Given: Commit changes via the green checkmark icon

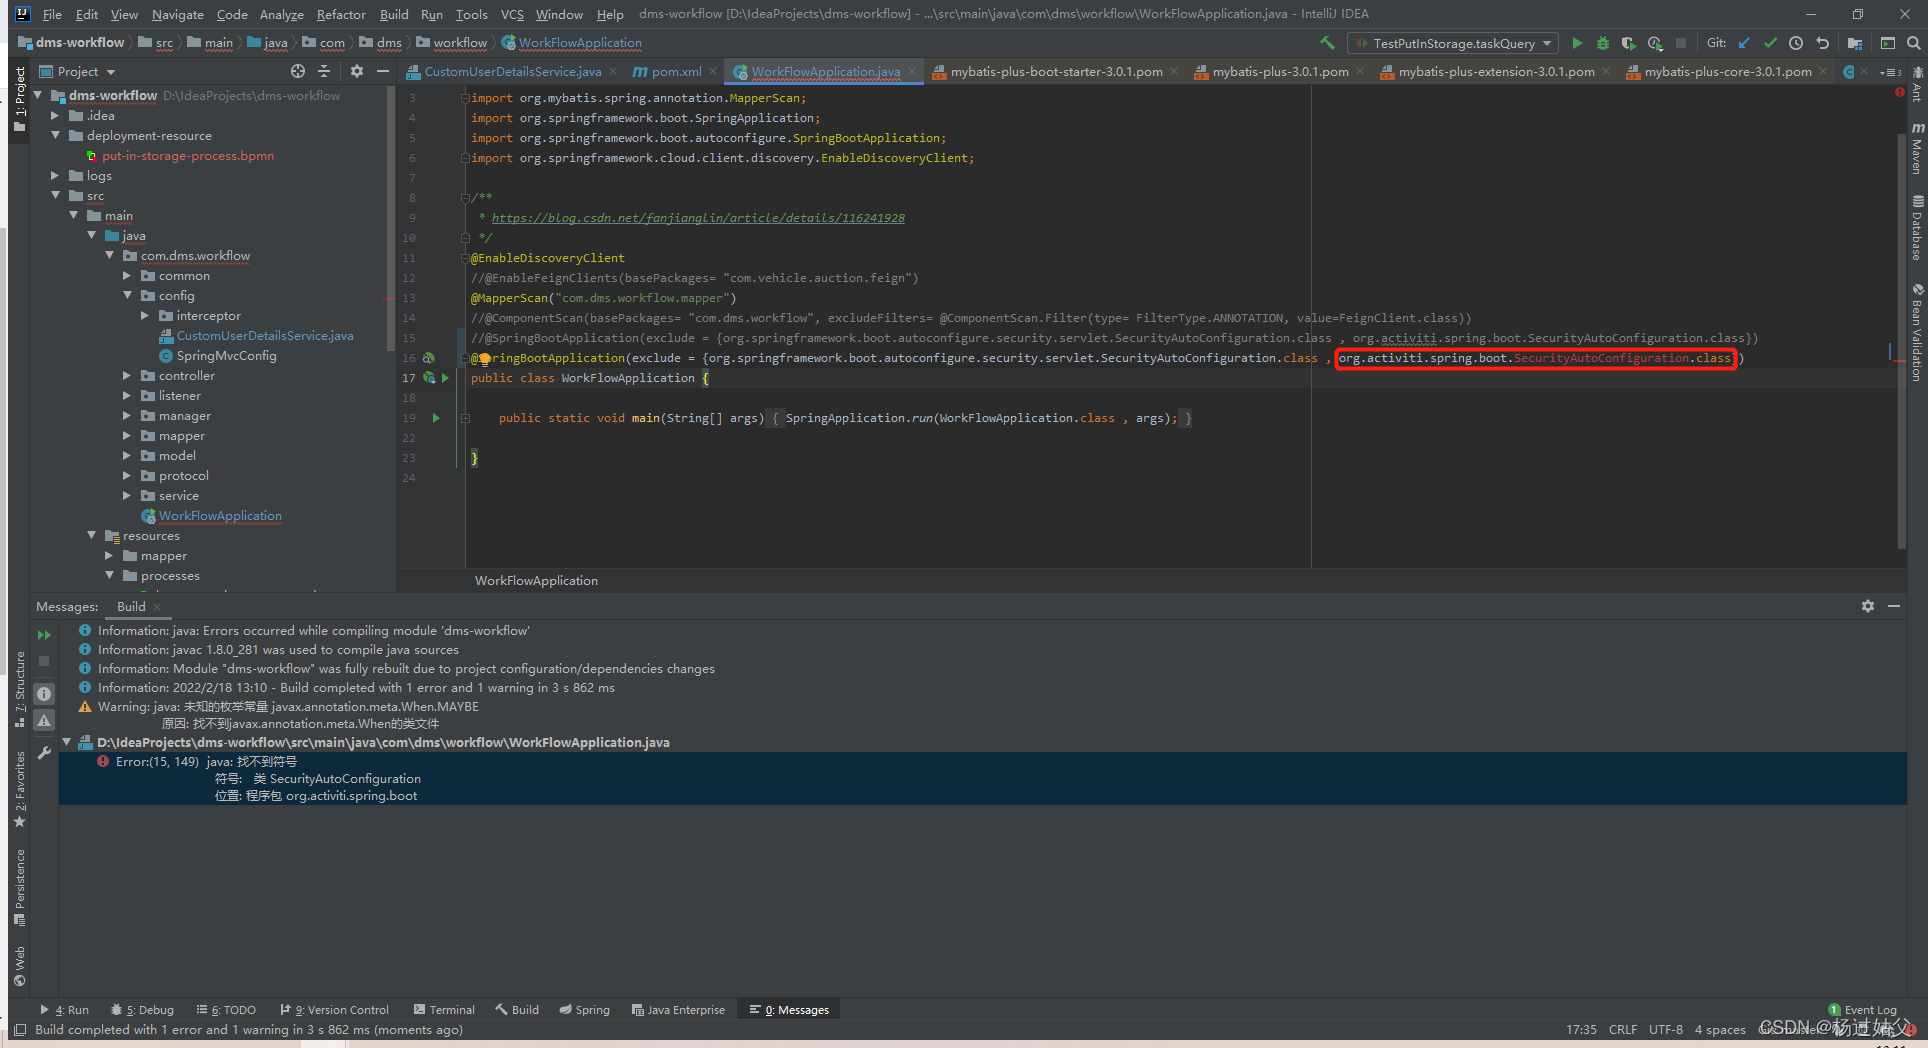Looking at the screenshot, I should [x=1770, y=43].
